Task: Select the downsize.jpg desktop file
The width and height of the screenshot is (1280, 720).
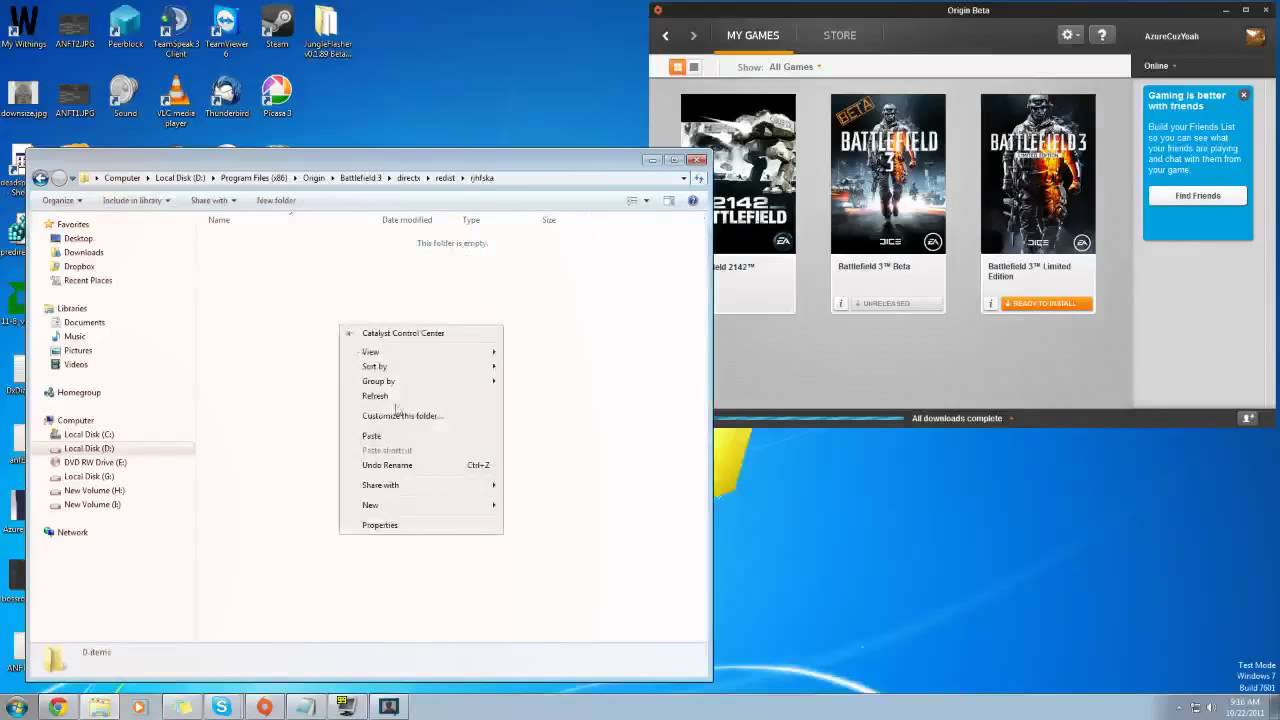Action: [23, 97]
